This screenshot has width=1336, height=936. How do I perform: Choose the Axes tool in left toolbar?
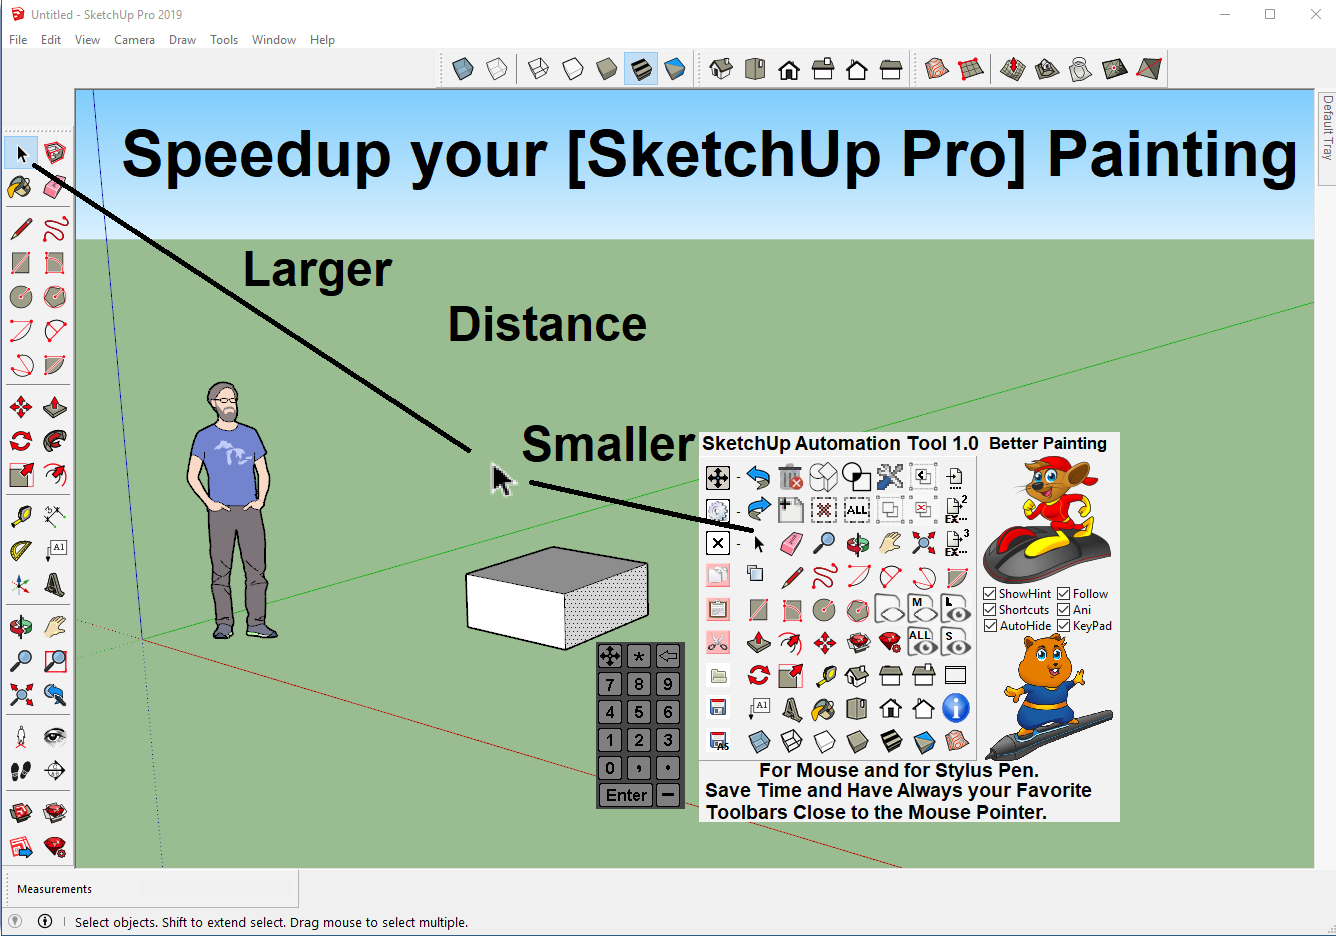[20, 585]
